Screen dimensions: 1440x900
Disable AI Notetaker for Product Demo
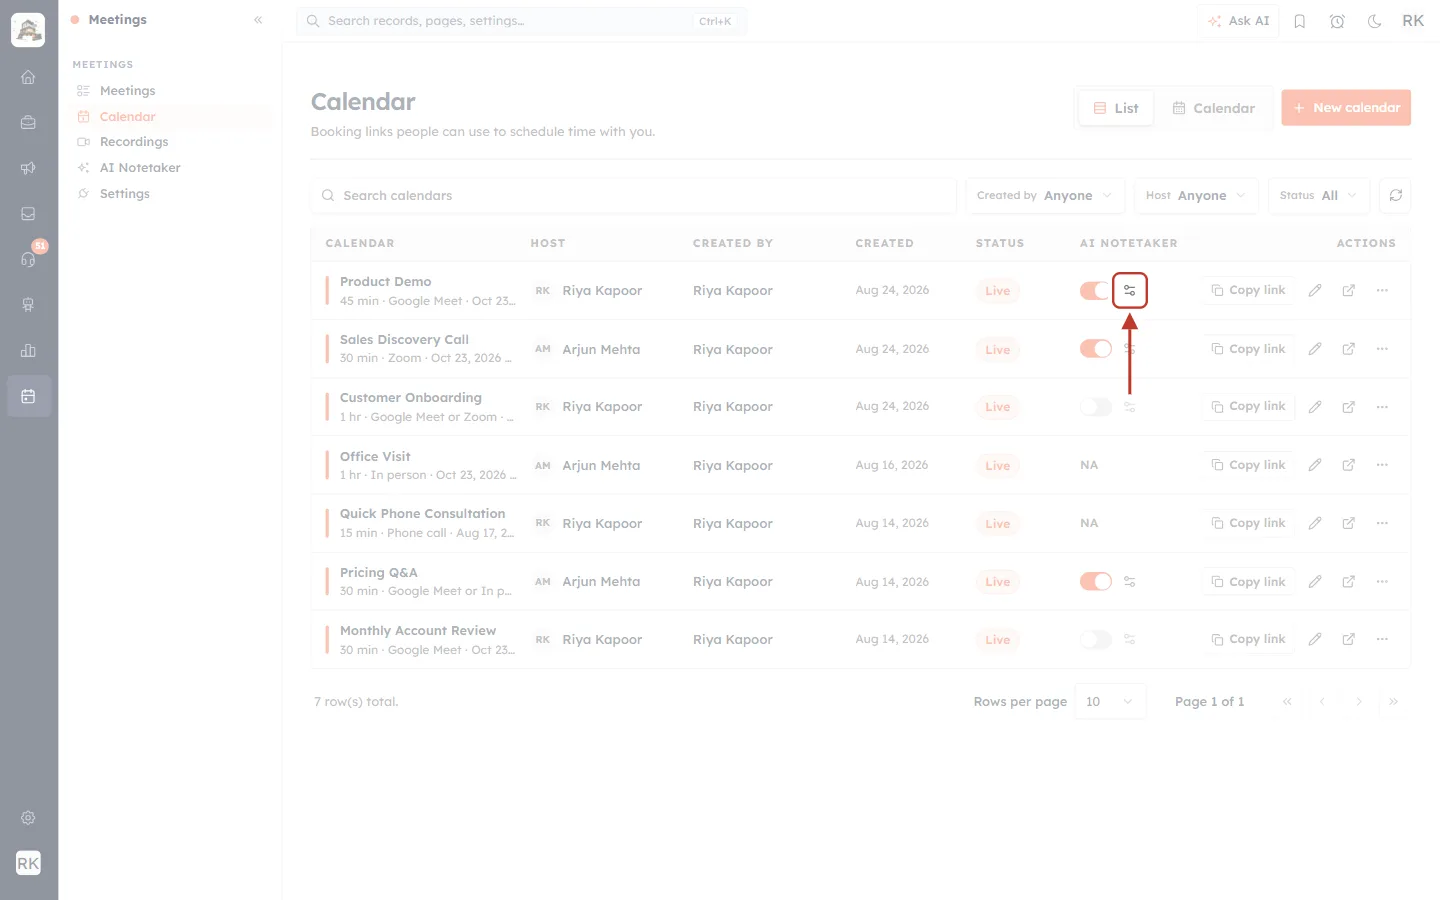click(1095, 291)
